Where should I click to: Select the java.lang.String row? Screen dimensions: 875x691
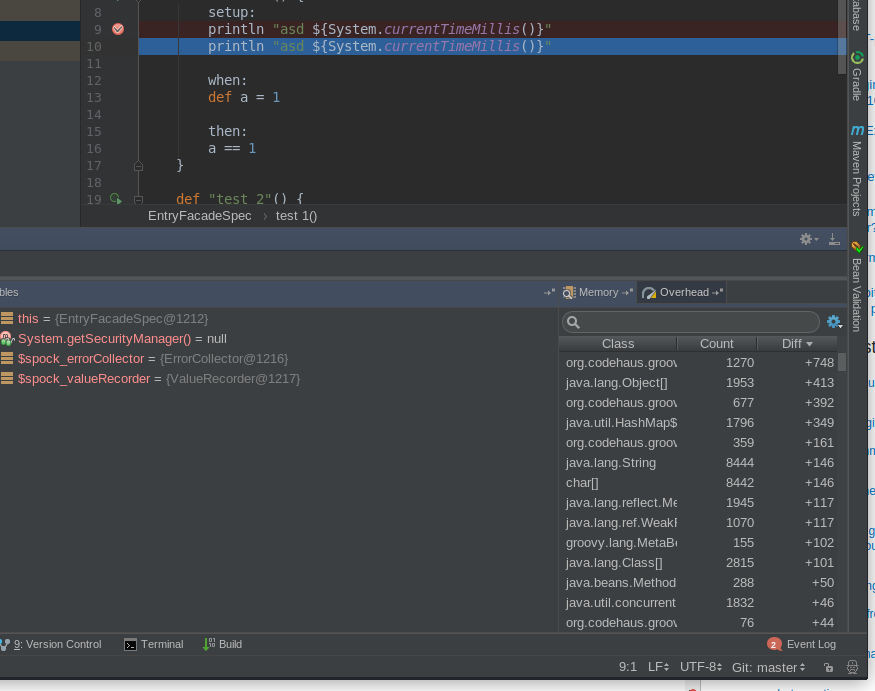click(698, 463)
